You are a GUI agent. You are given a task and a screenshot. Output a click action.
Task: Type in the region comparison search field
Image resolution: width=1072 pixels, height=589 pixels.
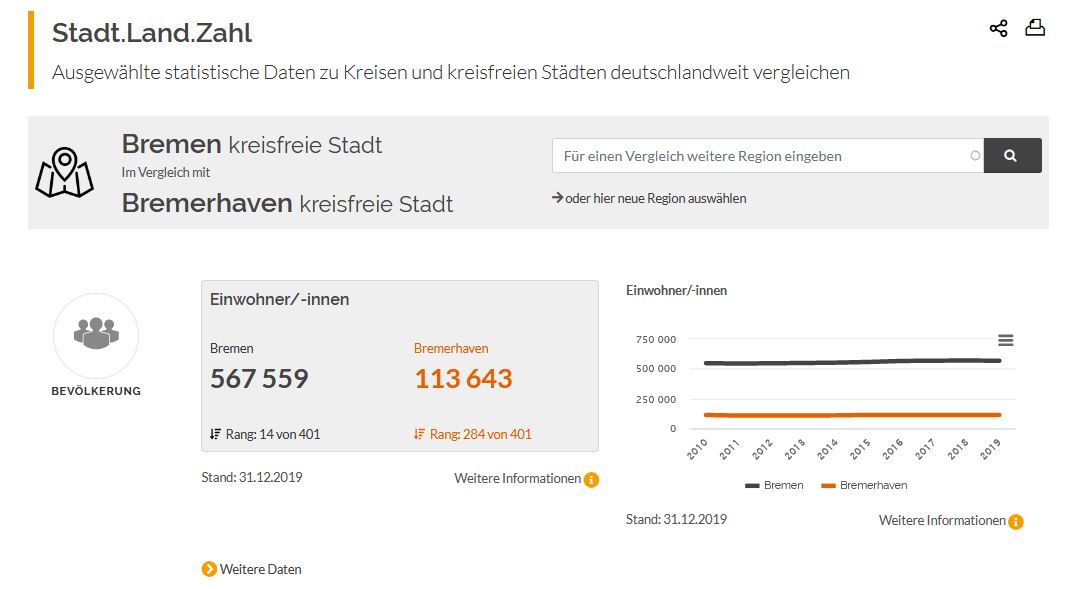(760, 156)
